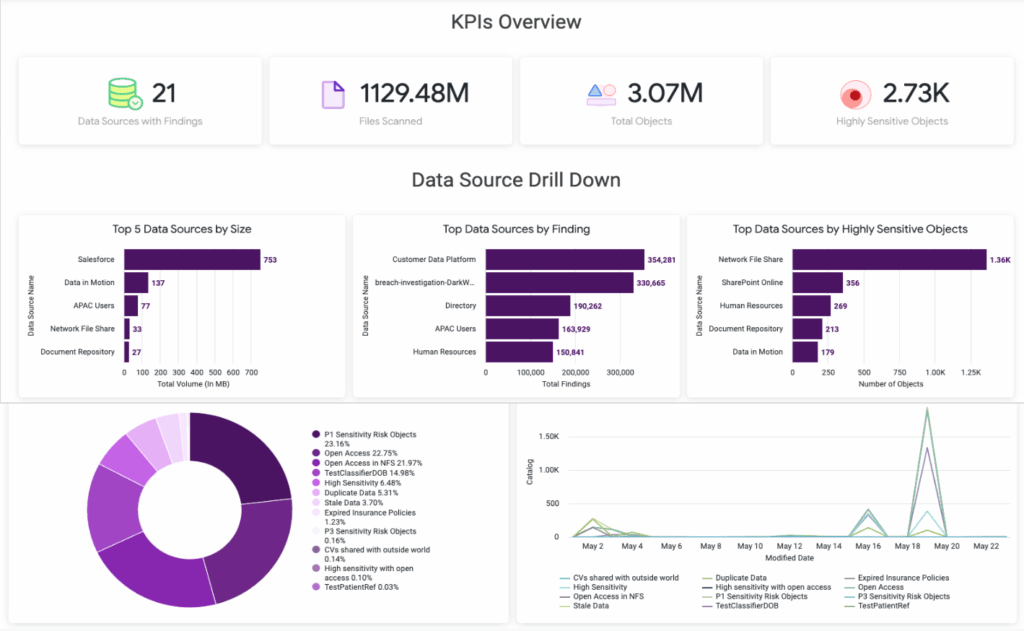Select the Salesforce bar showing 753

(x=192, y=260)
